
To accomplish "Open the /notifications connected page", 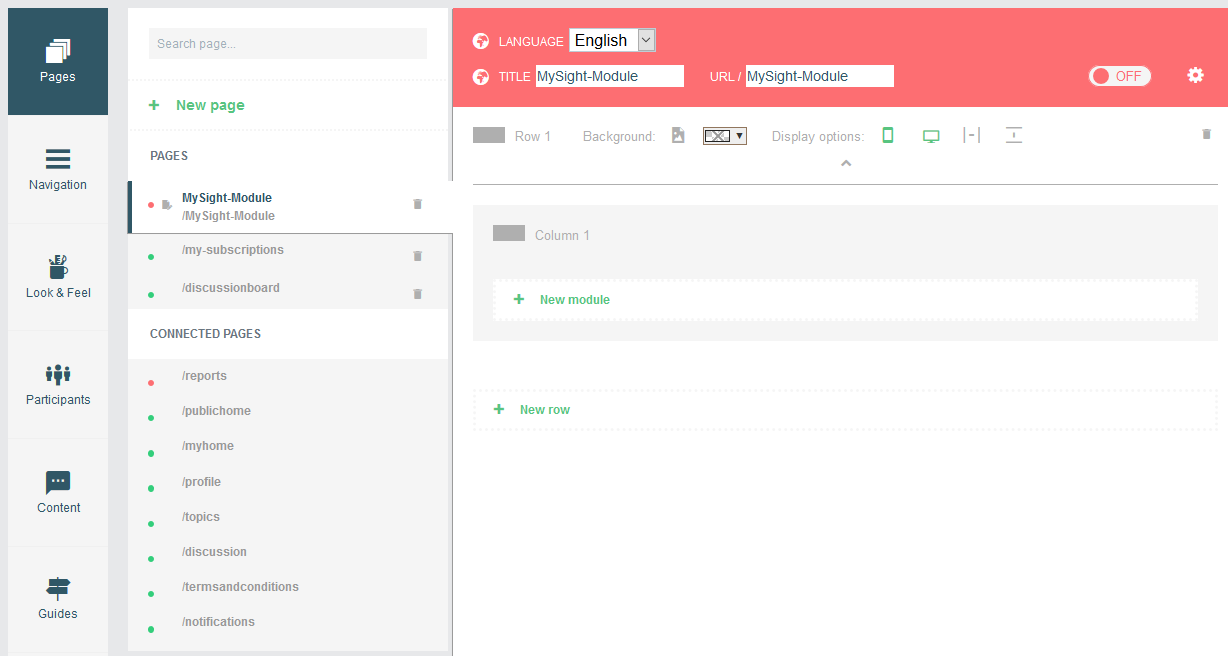I will point(218,622).
